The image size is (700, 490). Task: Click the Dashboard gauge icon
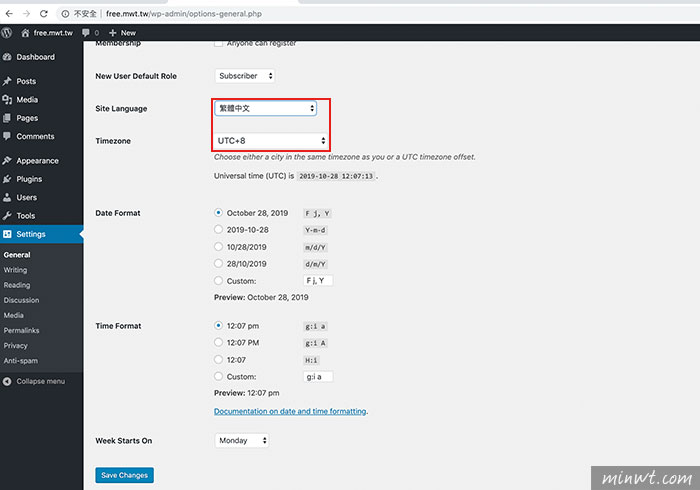tap(7, 57)
